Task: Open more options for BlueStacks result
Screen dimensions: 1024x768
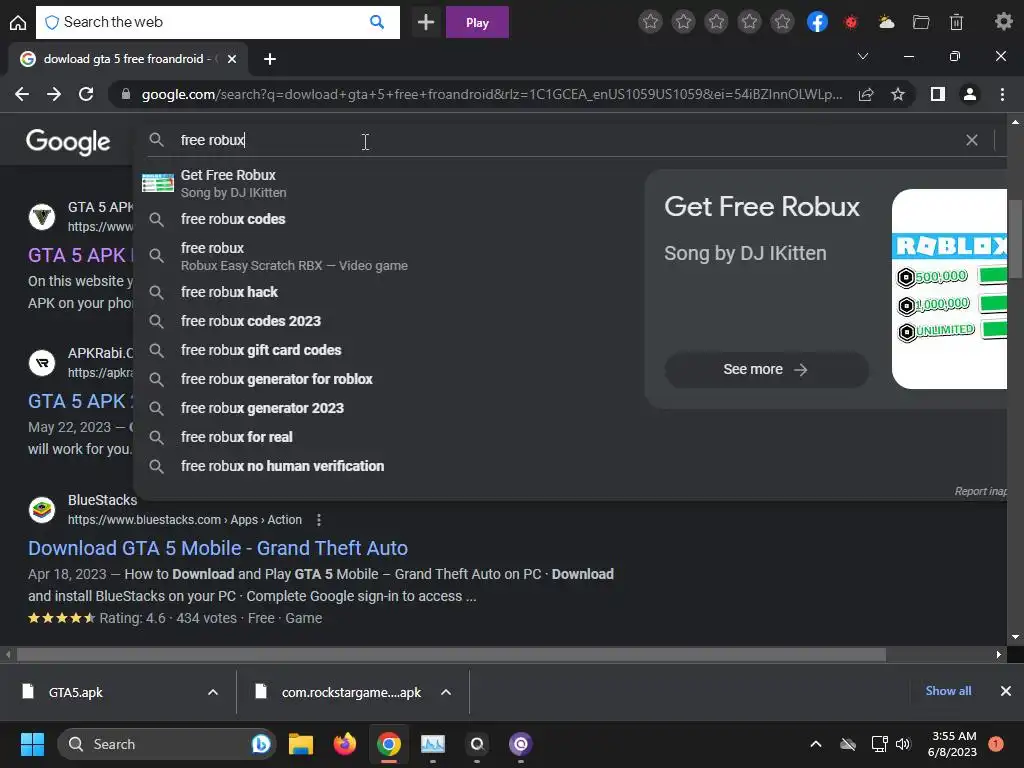Action: tap(319, 520)
